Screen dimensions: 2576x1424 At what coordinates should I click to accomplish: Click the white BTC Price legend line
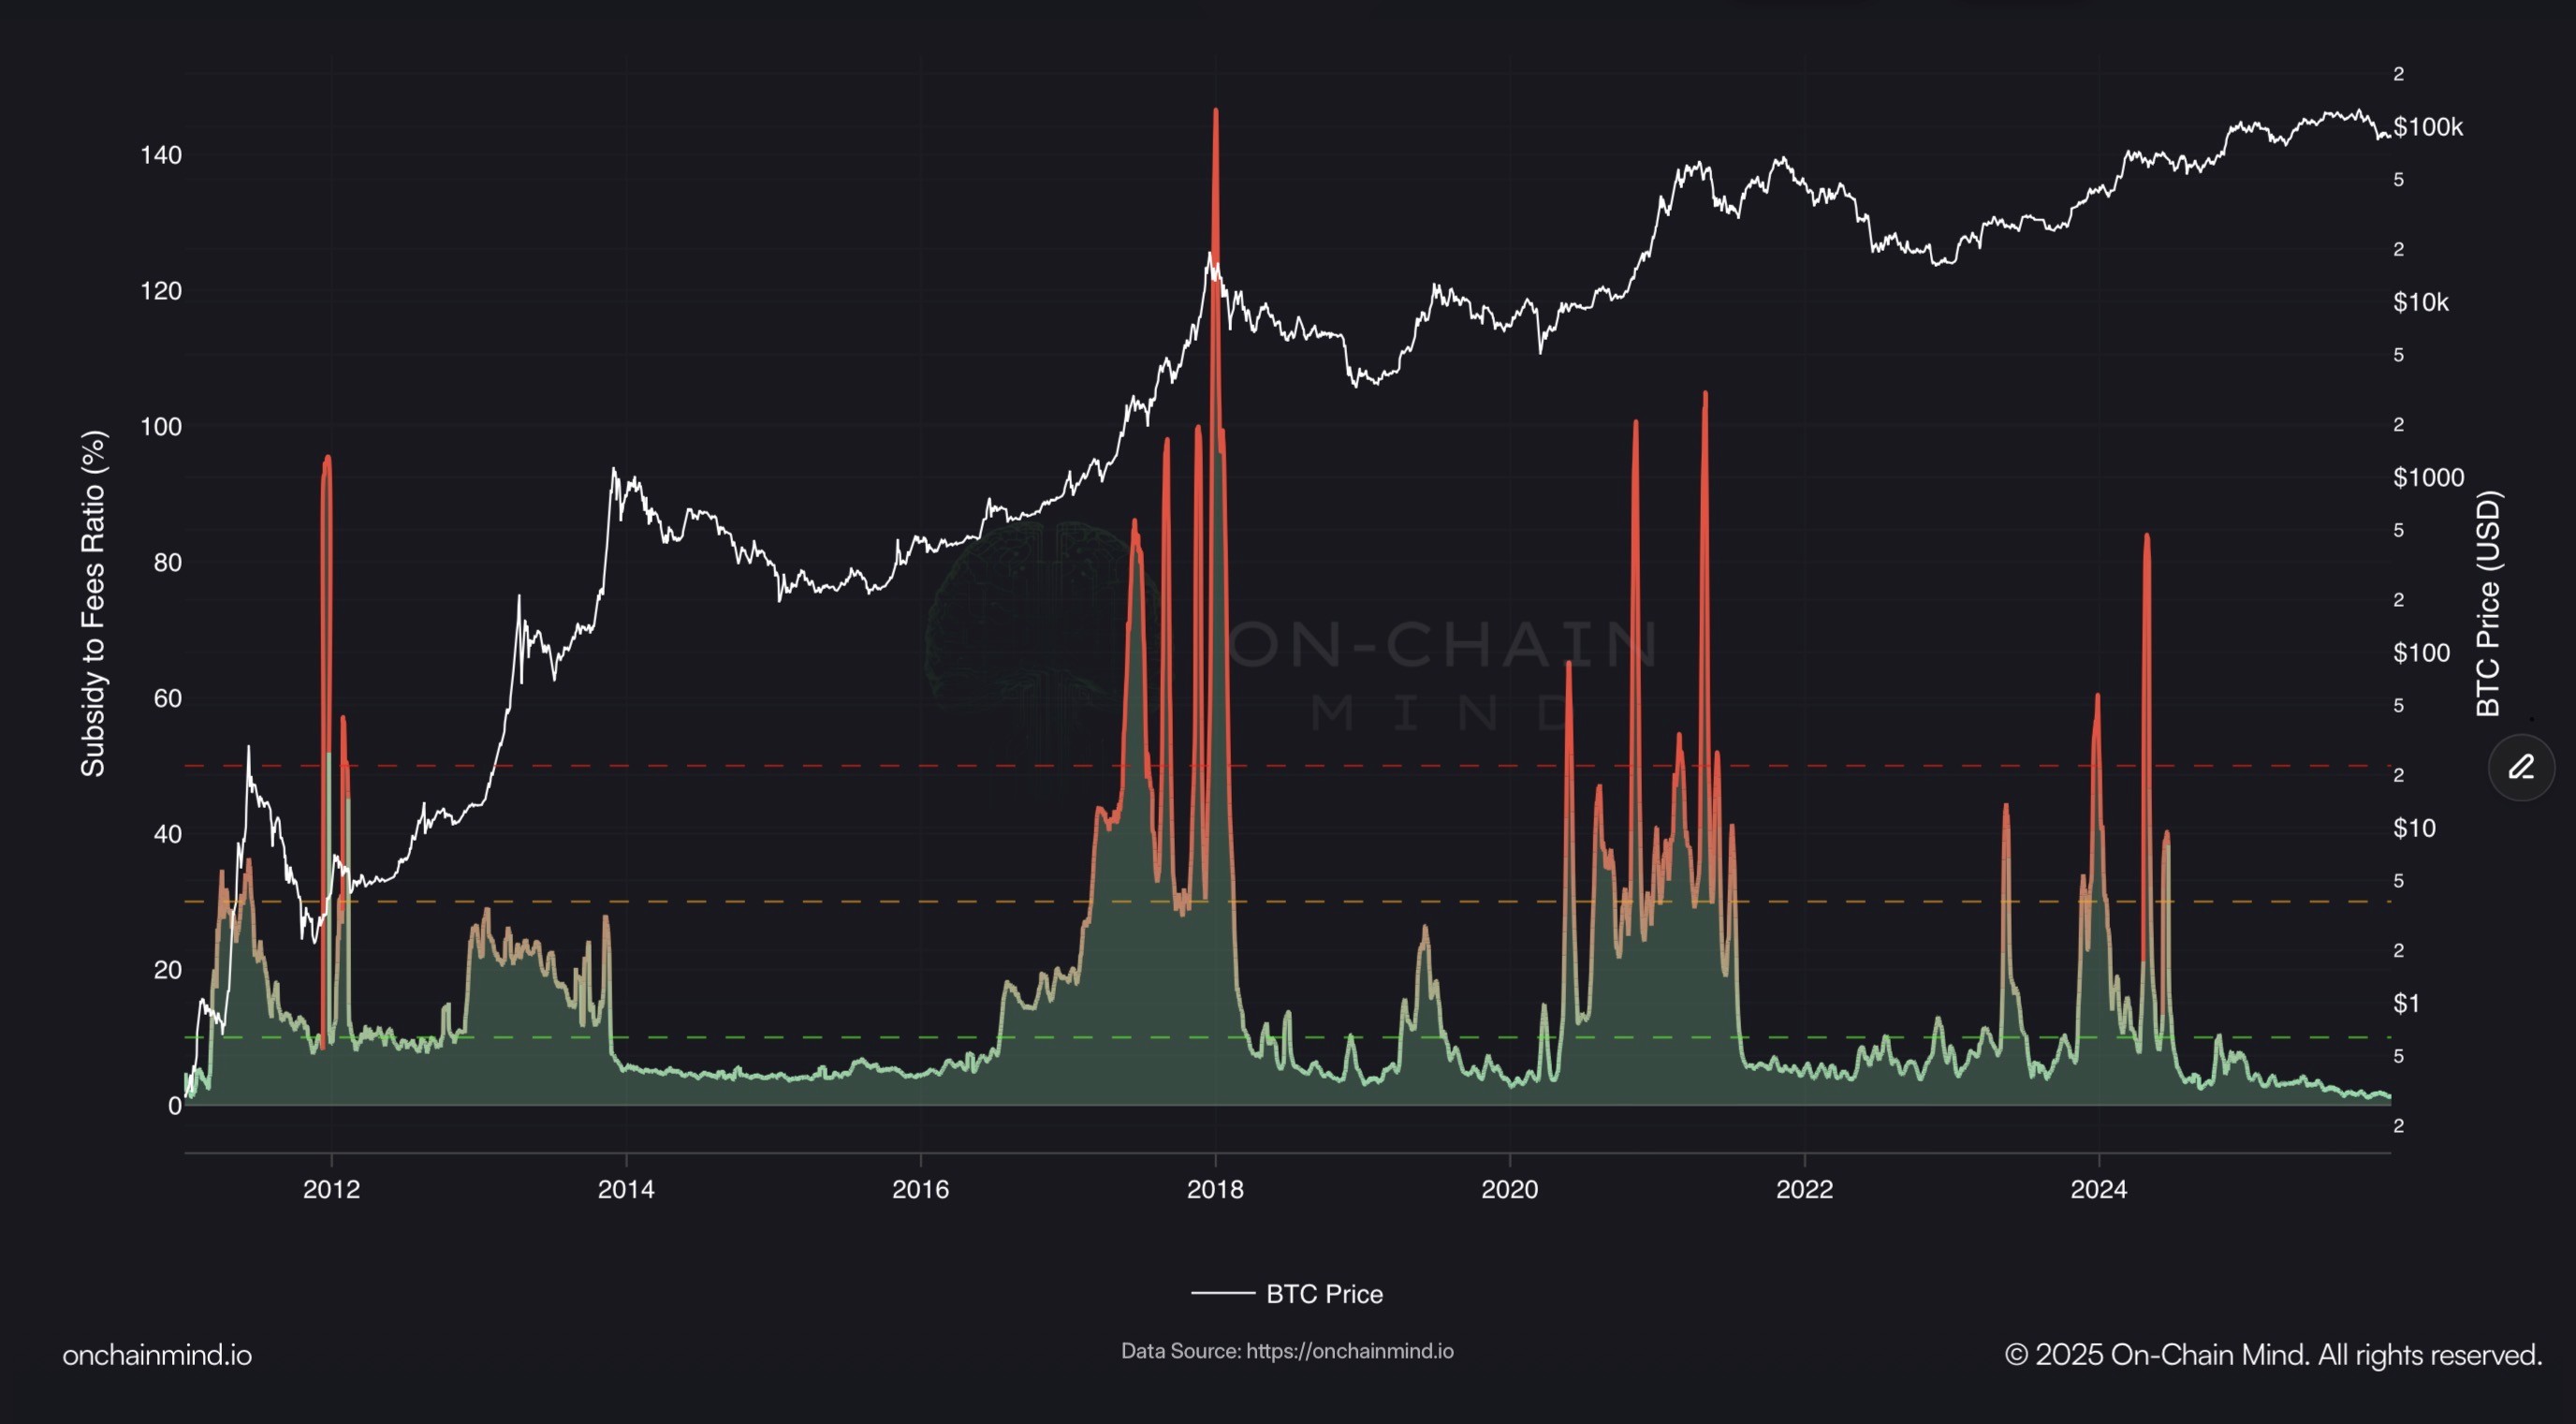point(1222,1293)
